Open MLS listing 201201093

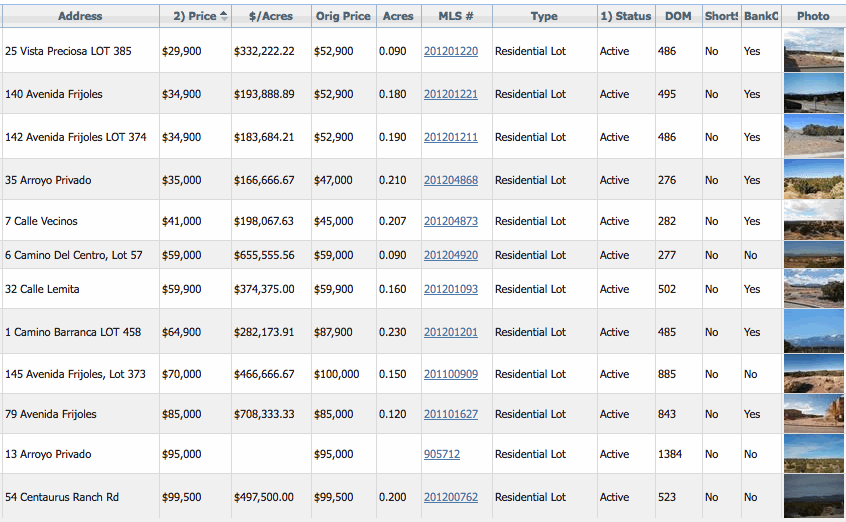[451, 289]
